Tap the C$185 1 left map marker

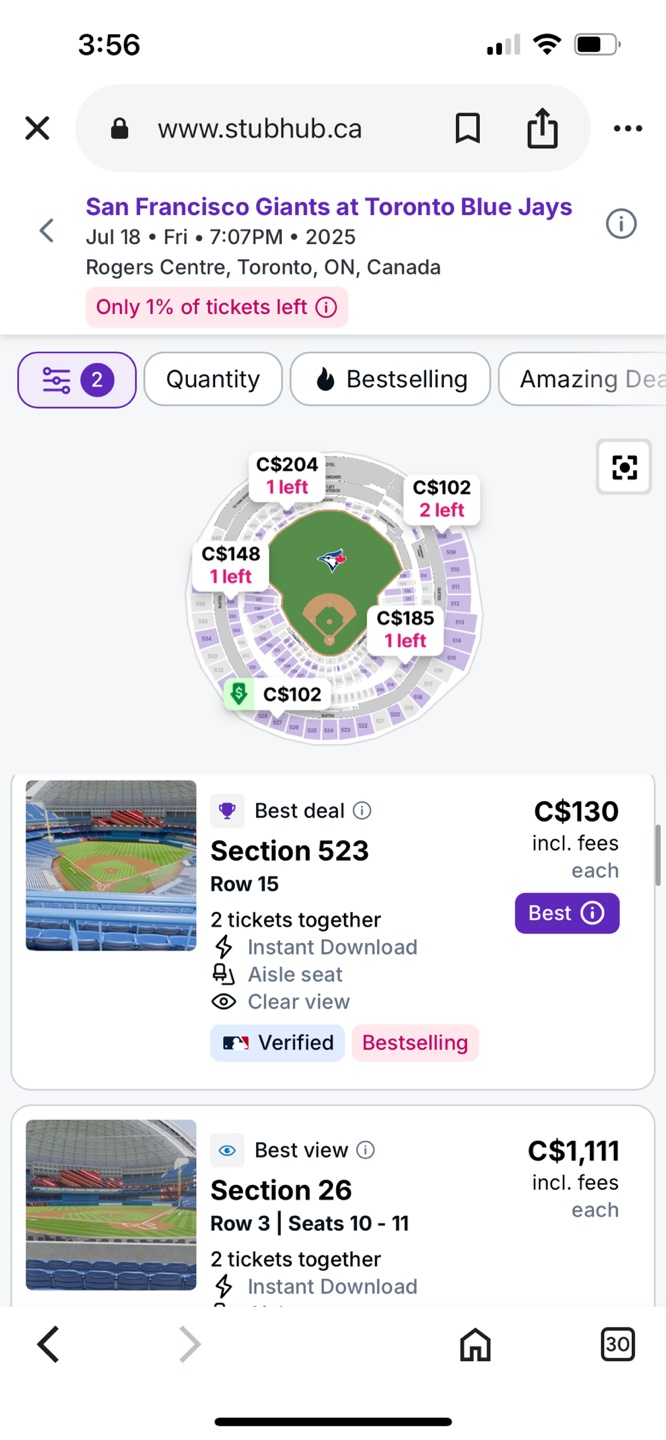405,629
